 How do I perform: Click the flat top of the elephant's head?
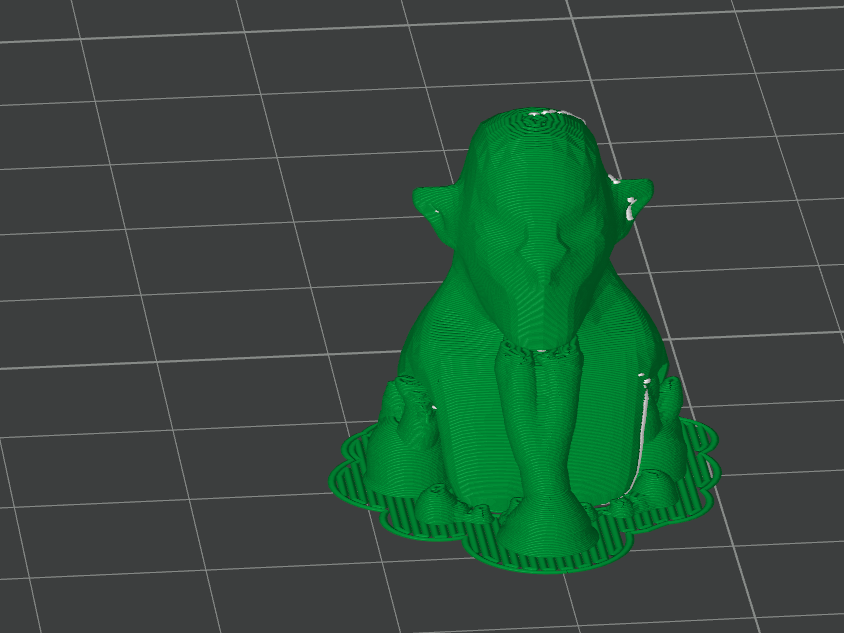click(x=538, y=119)
